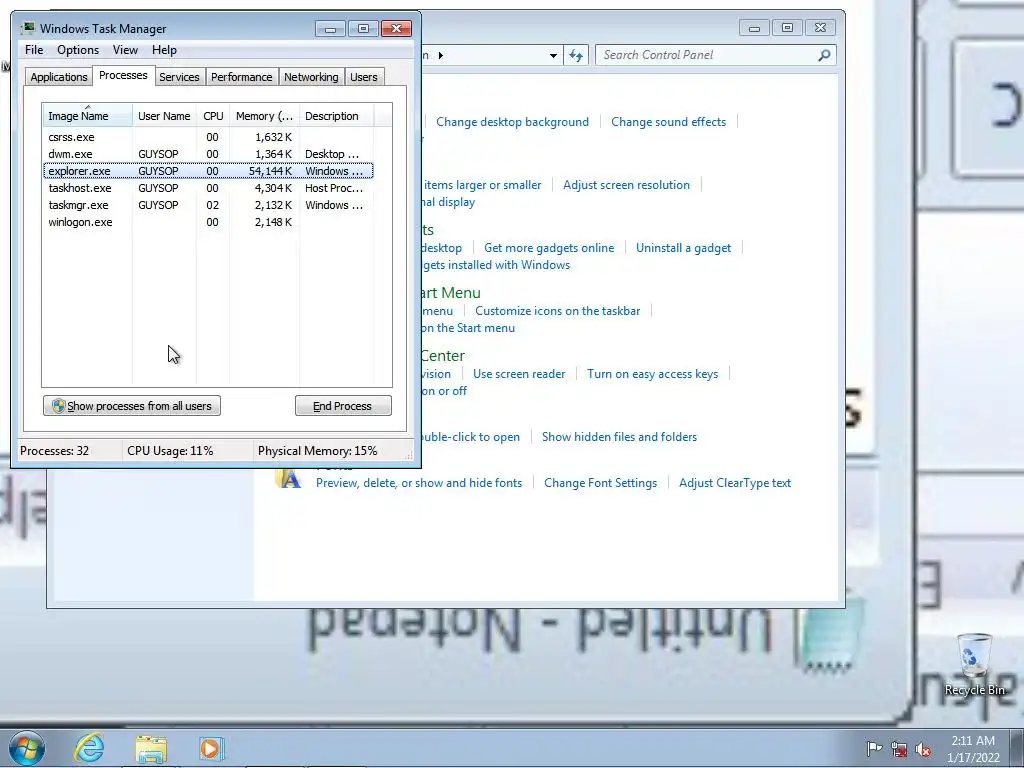
Task: Open the Options menu in Task Manager
Action: pyautogui.click(x=78, y=50)
